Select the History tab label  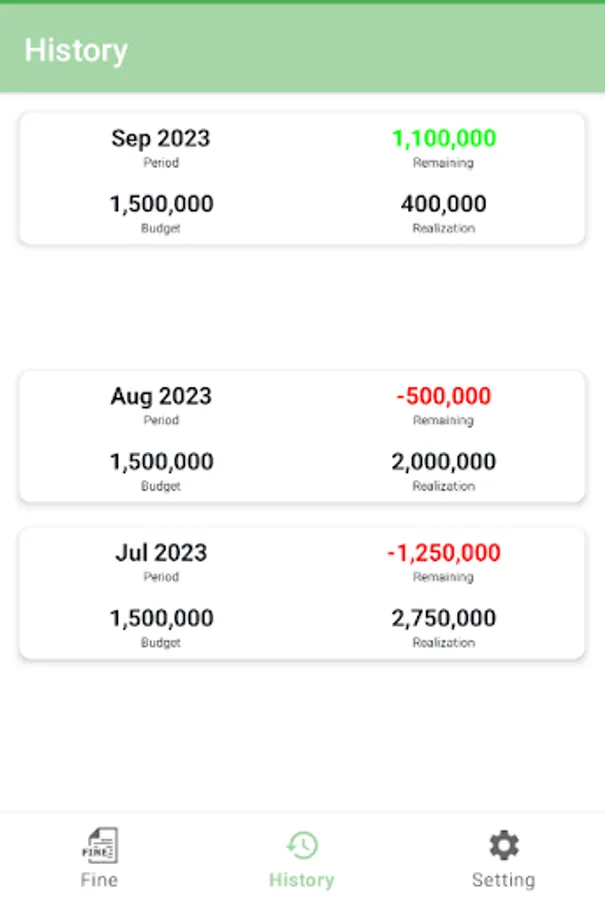(301, 880)
